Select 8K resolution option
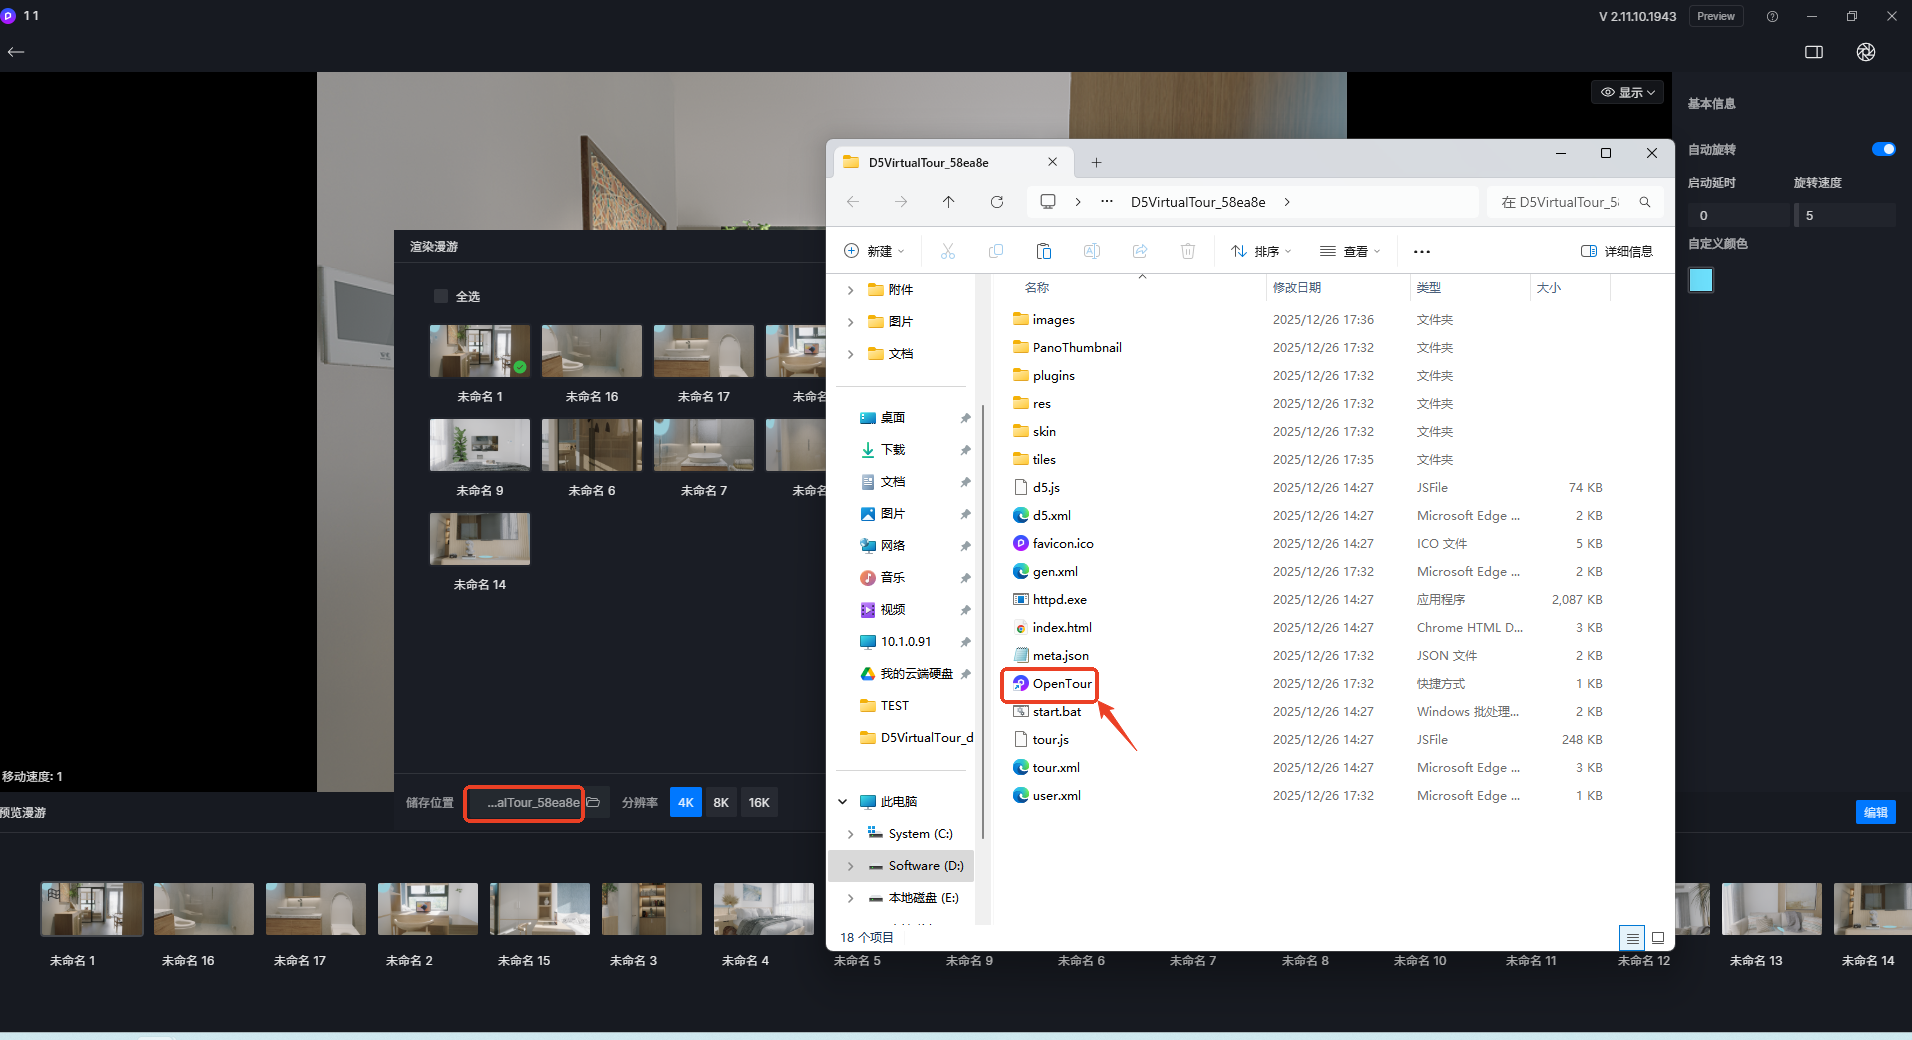Screen dimensions: 1912x1040 pyautogui.click(x=721, y=802)
